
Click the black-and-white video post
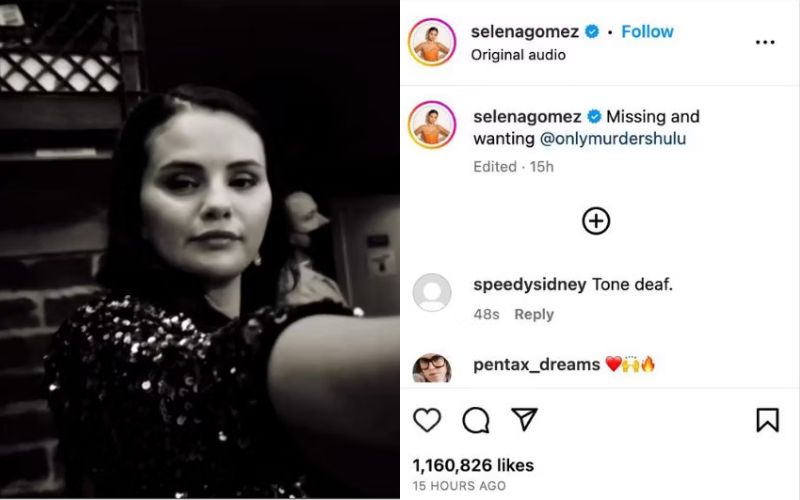click(x=200, y=250)
